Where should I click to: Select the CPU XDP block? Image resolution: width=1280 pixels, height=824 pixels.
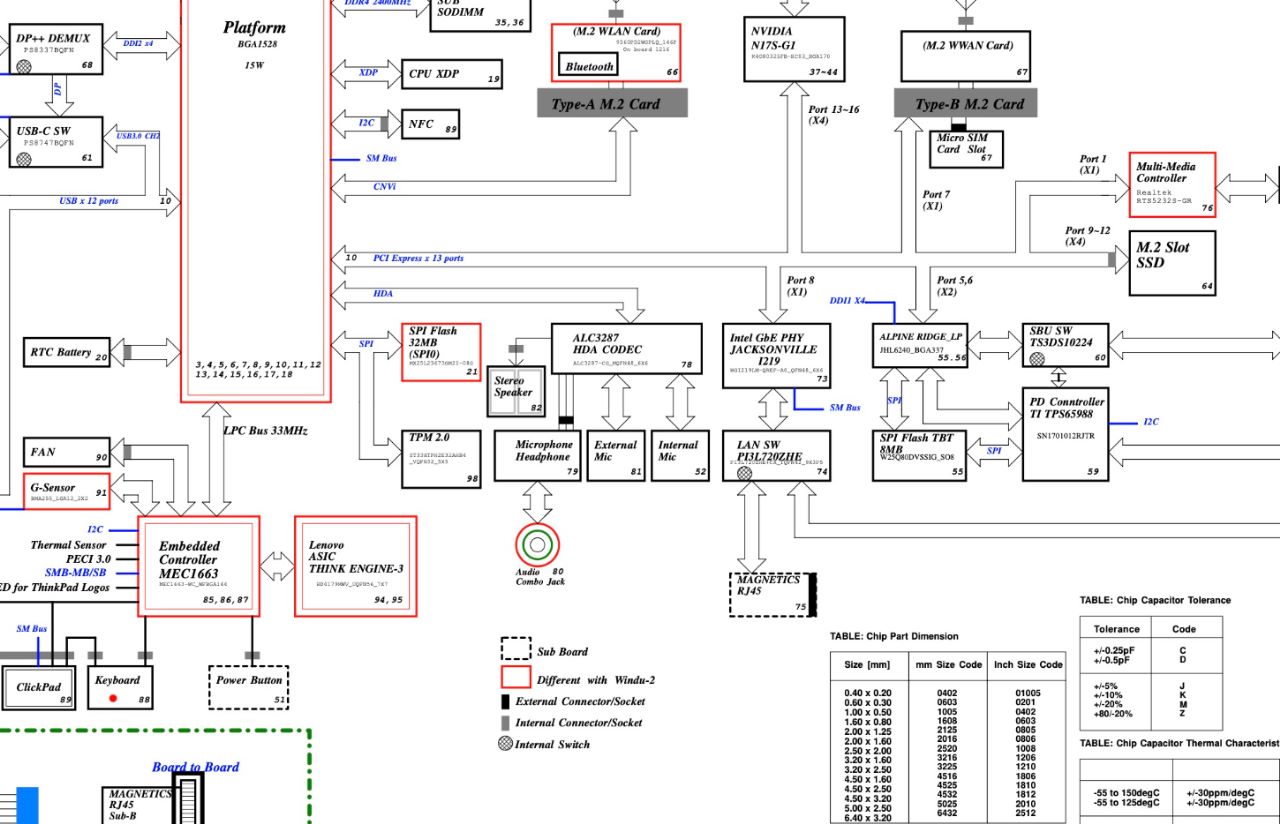pos(451,75)
